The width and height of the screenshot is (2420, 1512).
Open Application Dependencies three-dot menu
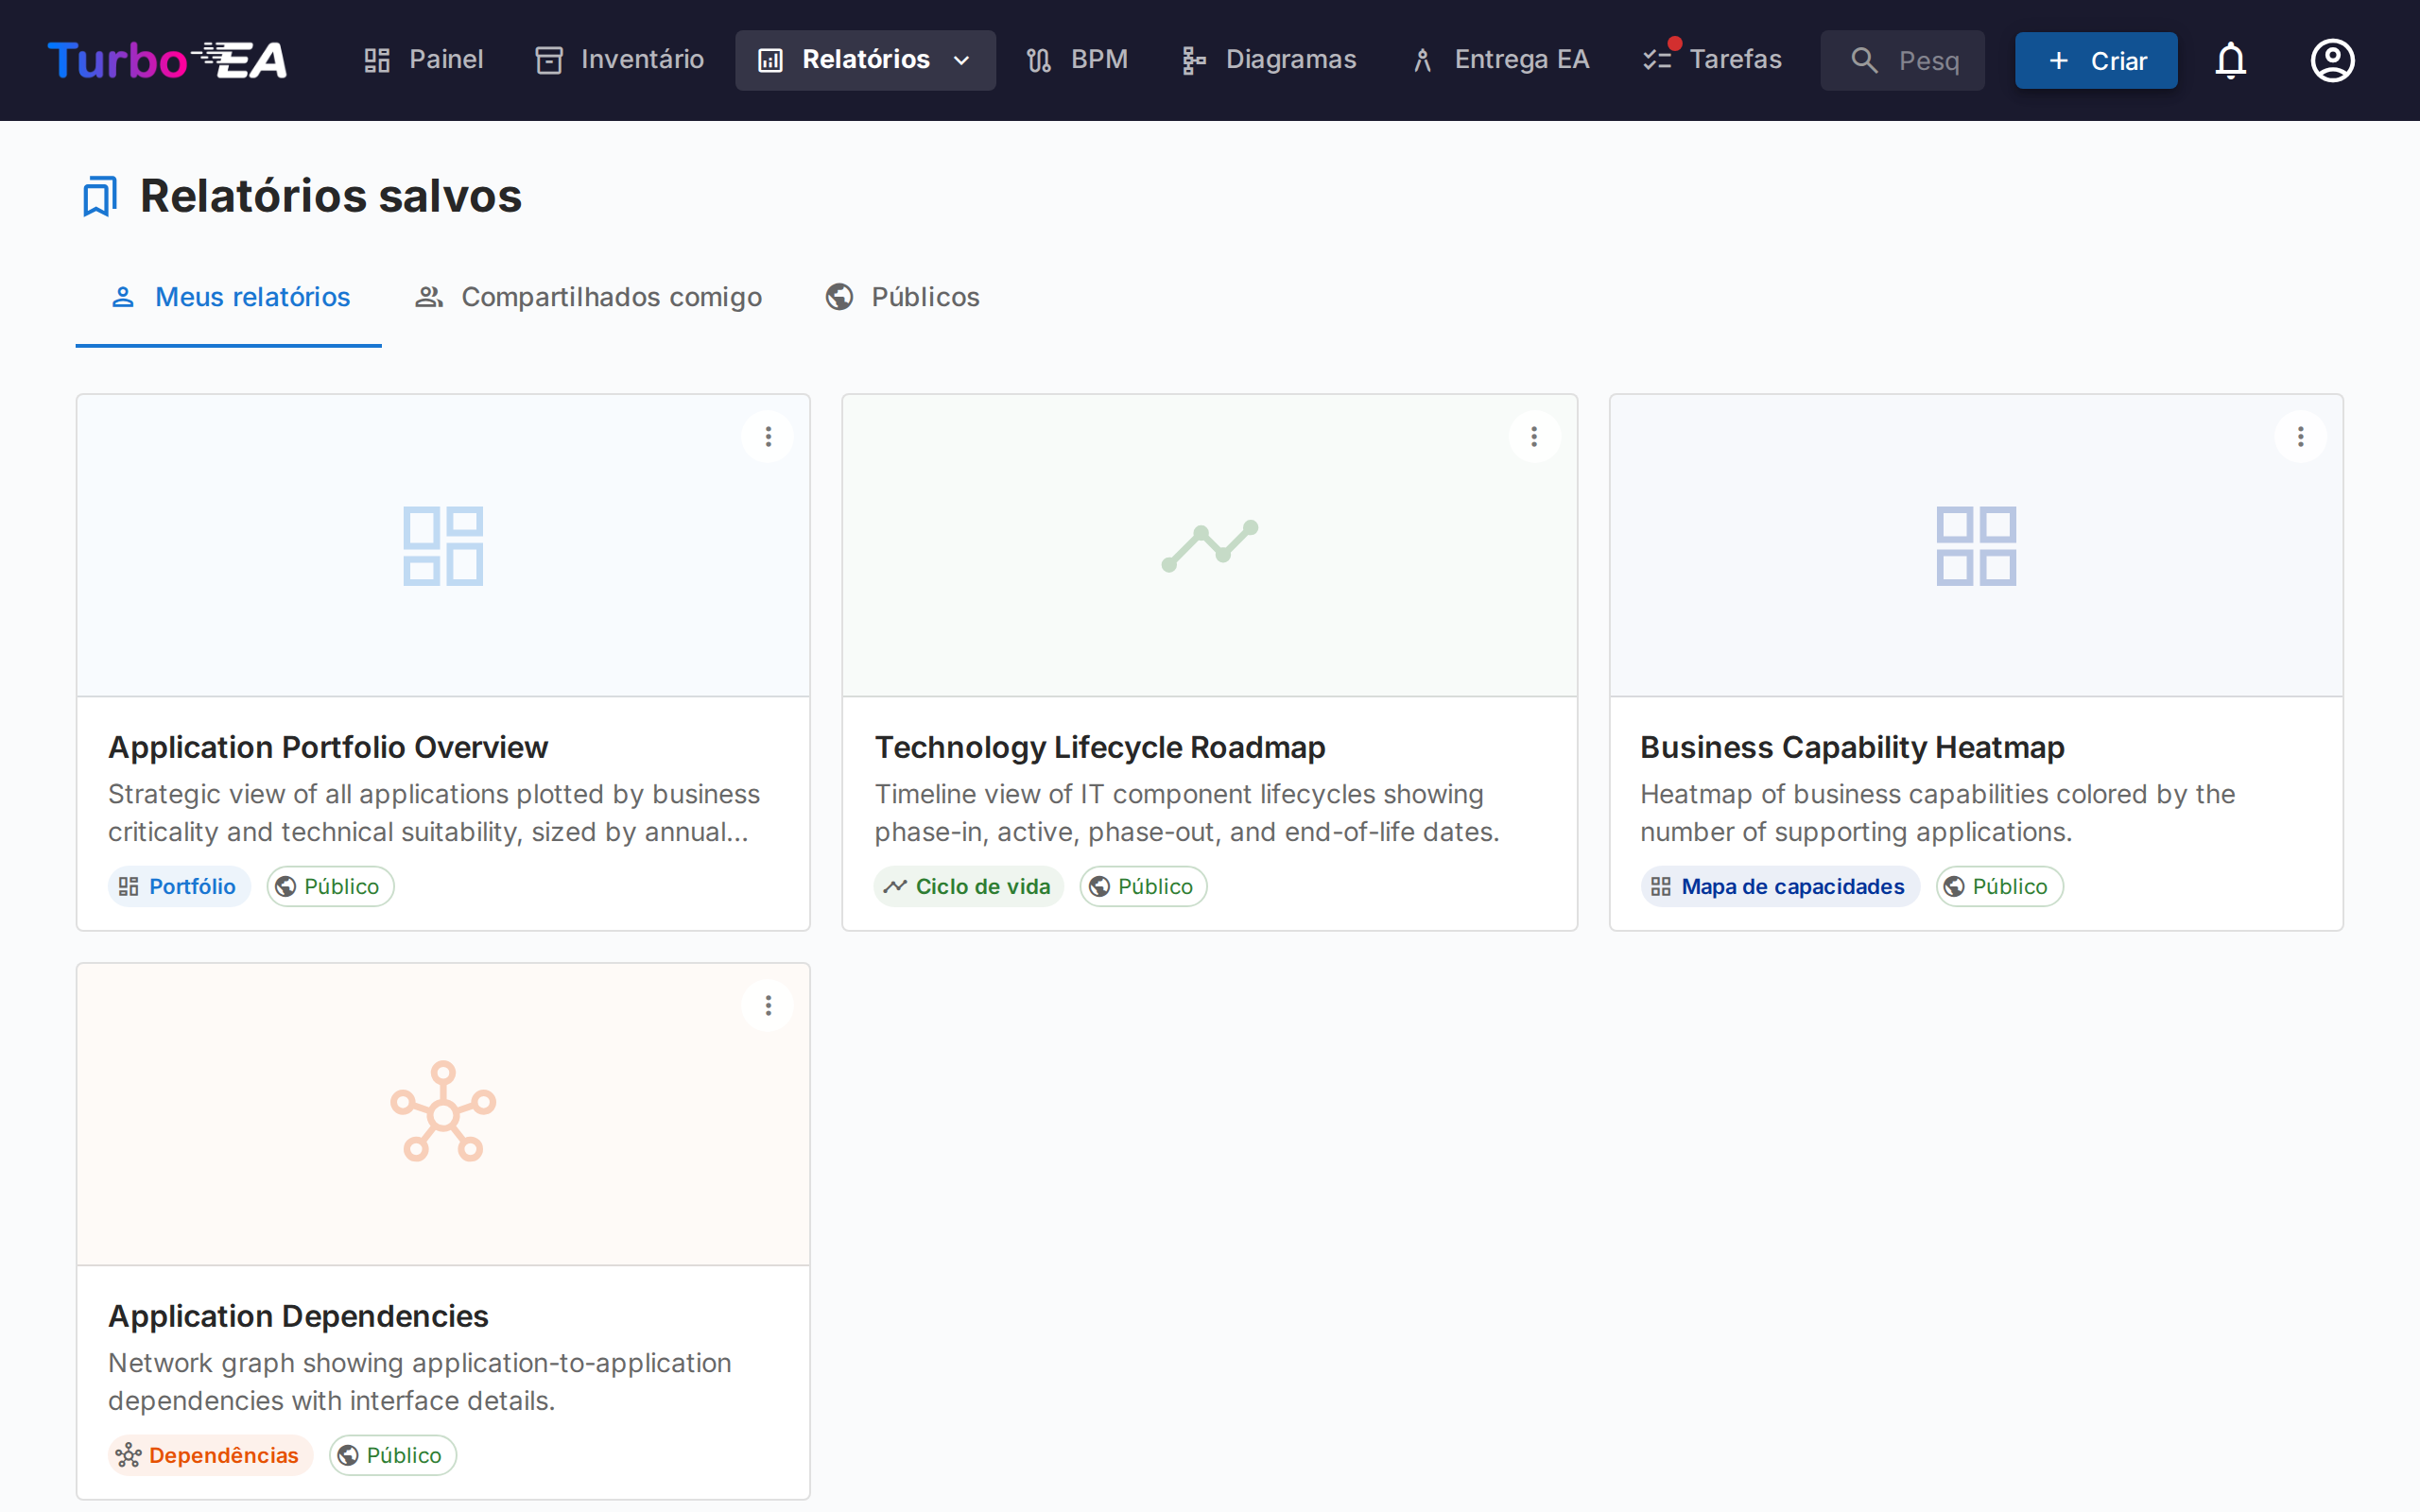tap(768, 1006)
